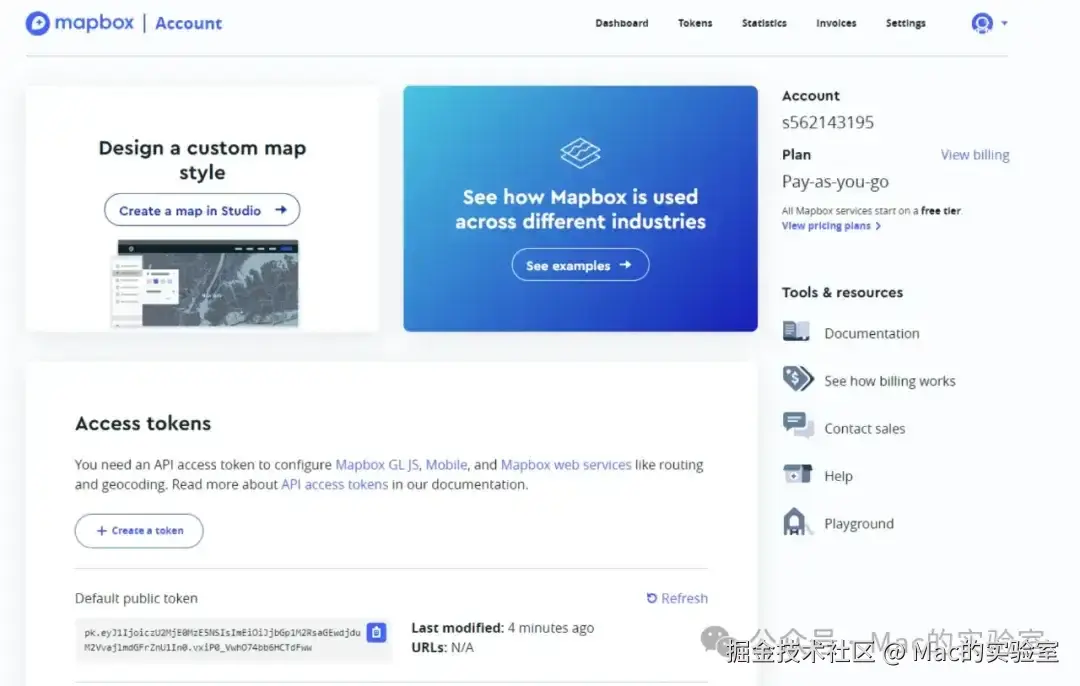Open the API access tokens documentation link
The image size is (1080, 686).
[334, 484]
